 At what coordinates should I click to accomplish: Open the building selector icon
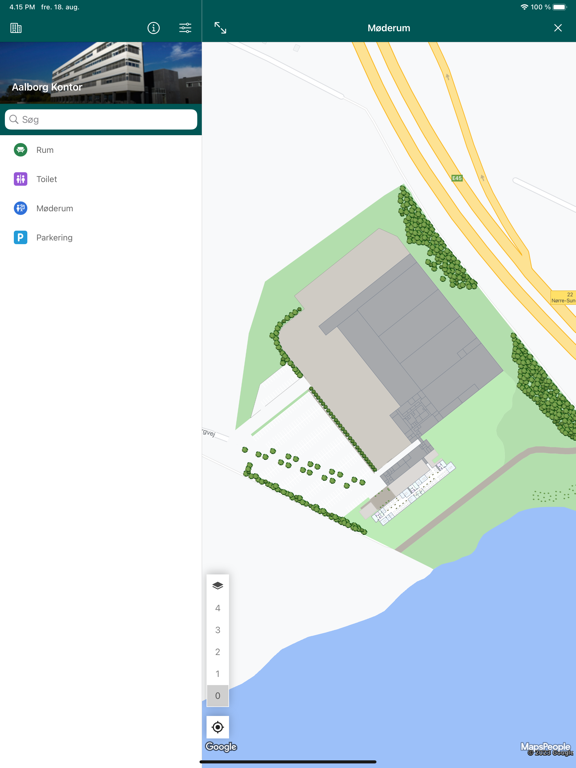coord(16,28)
